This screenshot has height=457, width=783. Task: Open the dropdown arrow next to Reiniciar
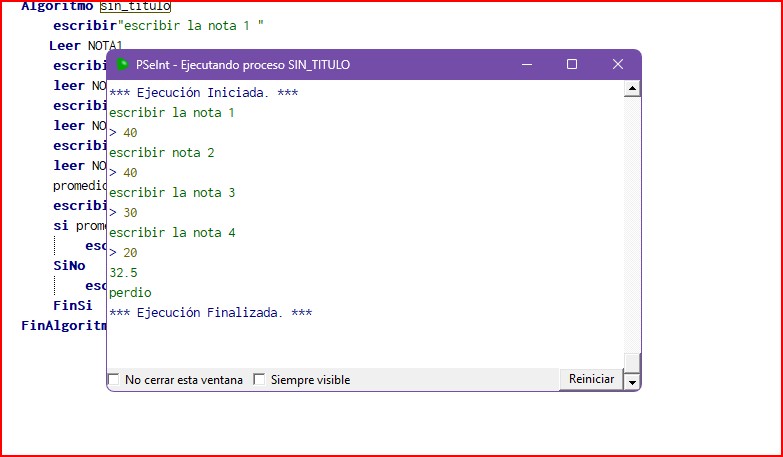pyautogui.click(x=631, y=381)
